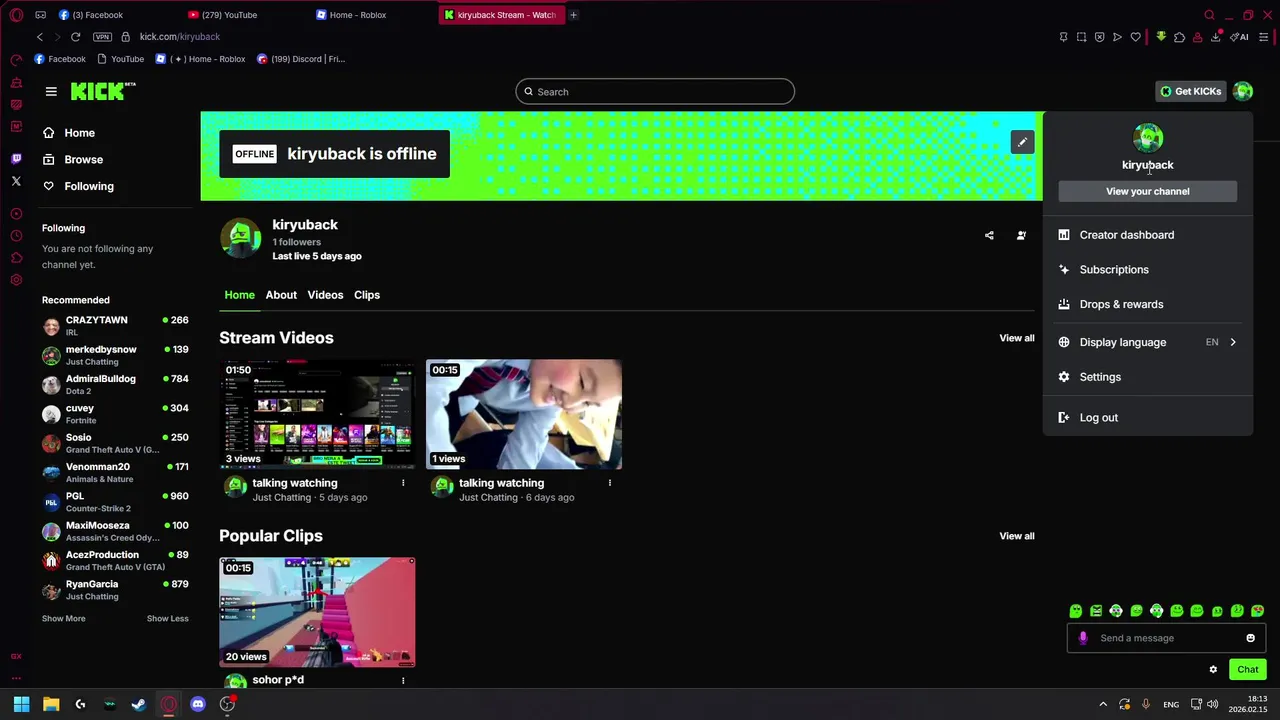Toggle the Kick sidebar hamburger menu
Viewport: 1280px width, 720px height.
(51, 91)
